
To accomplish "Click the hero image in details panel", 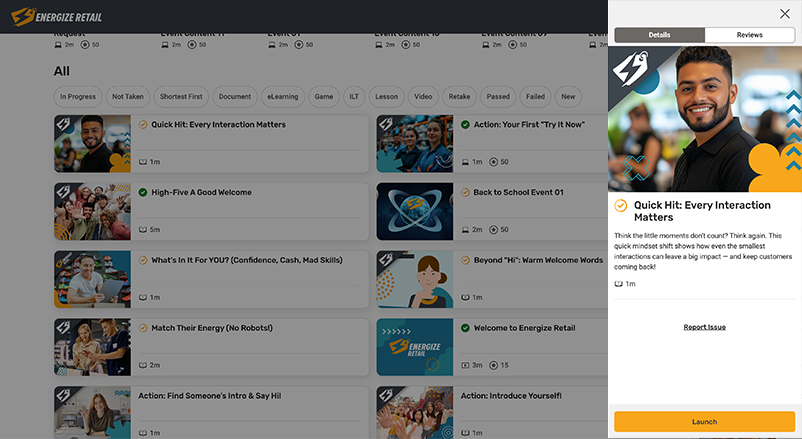I will pos(705,119).
